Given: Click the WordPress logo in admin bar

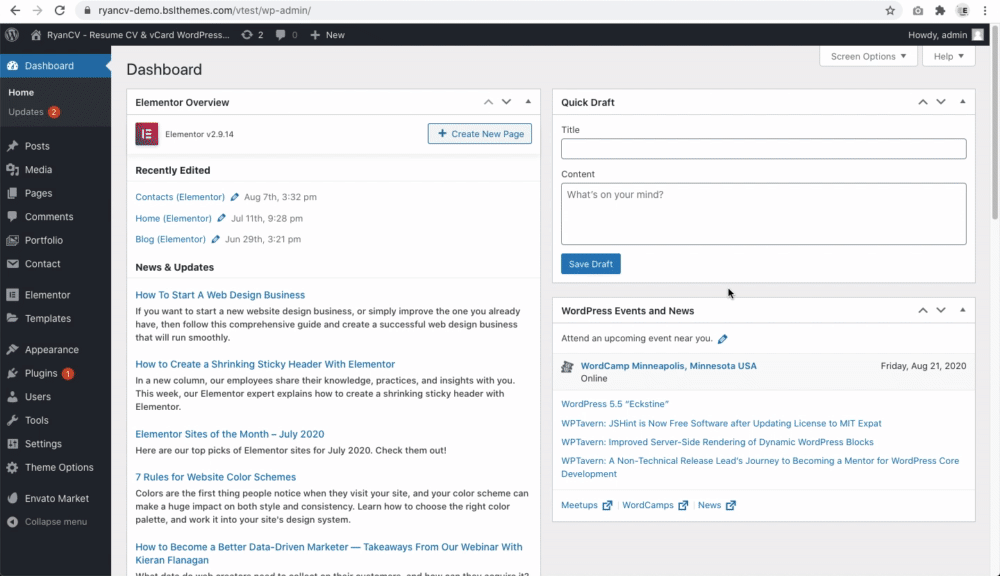Looking at the screenshot, I should 11,35.
